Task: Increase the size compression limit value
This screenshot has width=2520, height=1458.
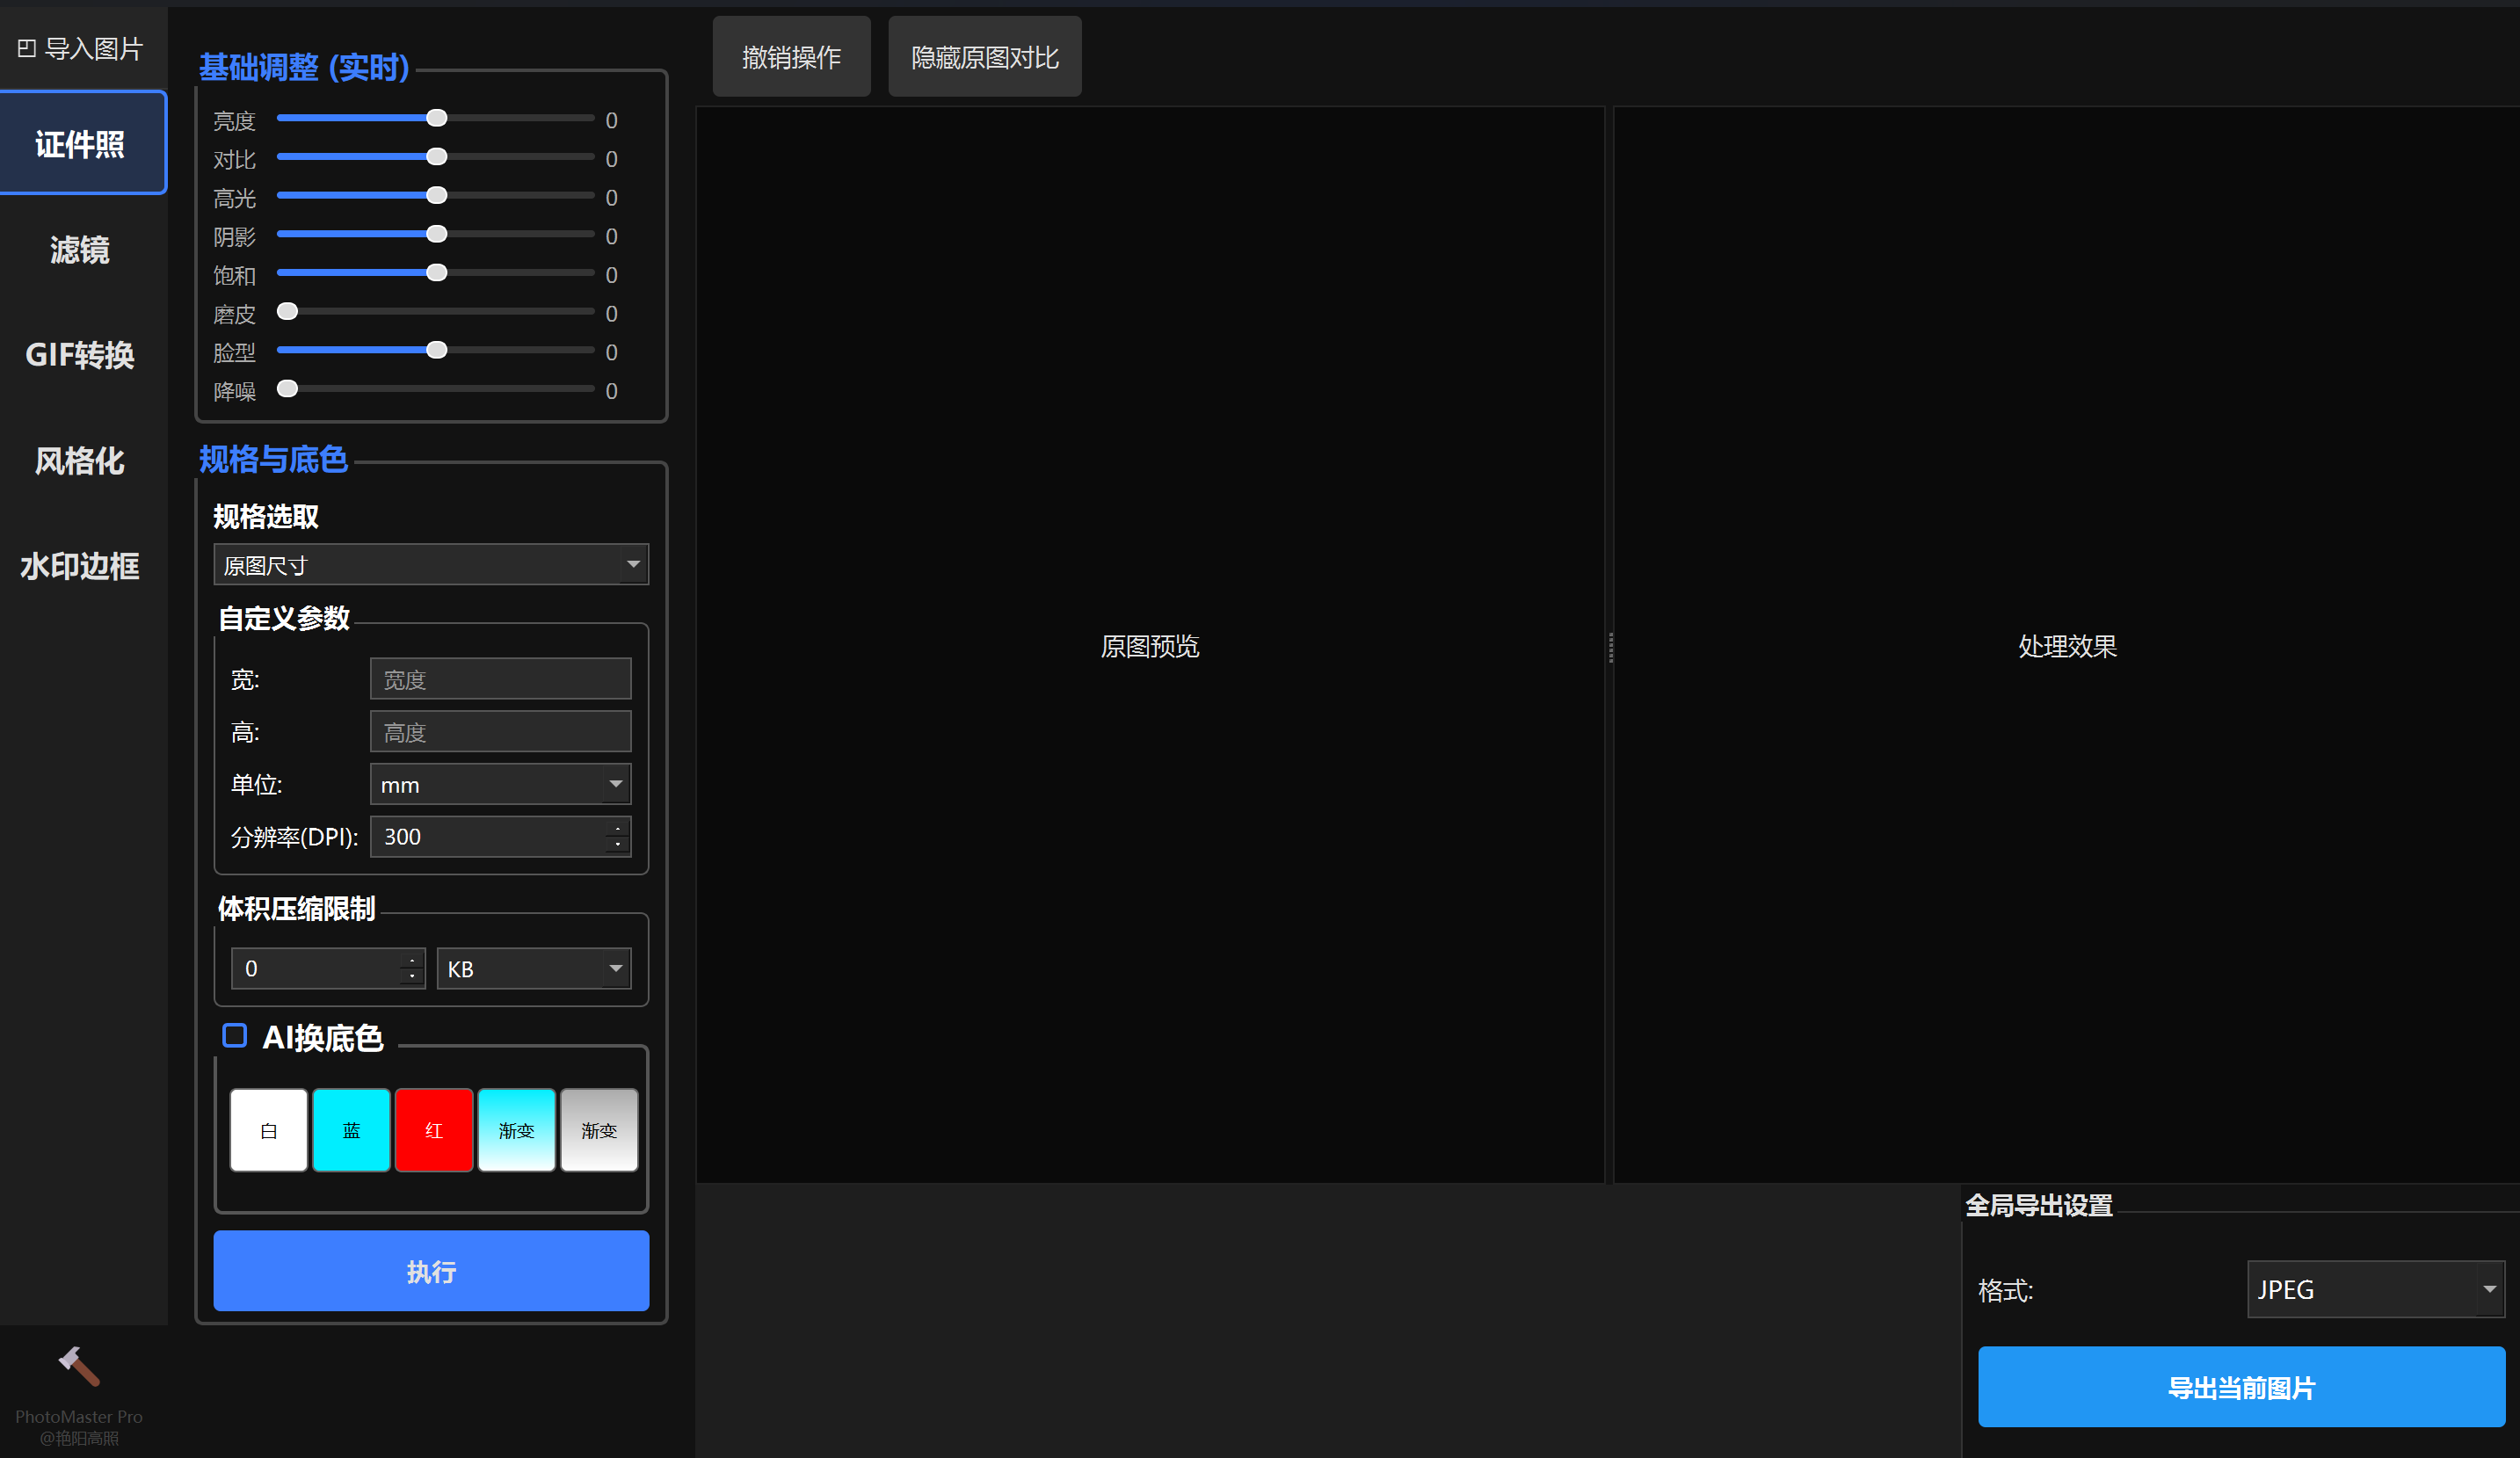Action: [x=412, y=960]
